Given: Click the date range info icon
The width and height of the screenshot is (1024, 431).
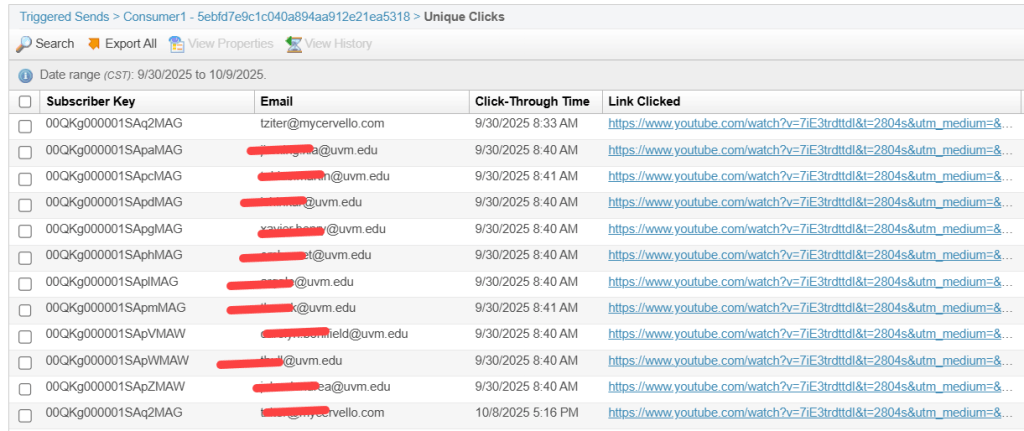Looking at the screenshot, I should (25, 75).
